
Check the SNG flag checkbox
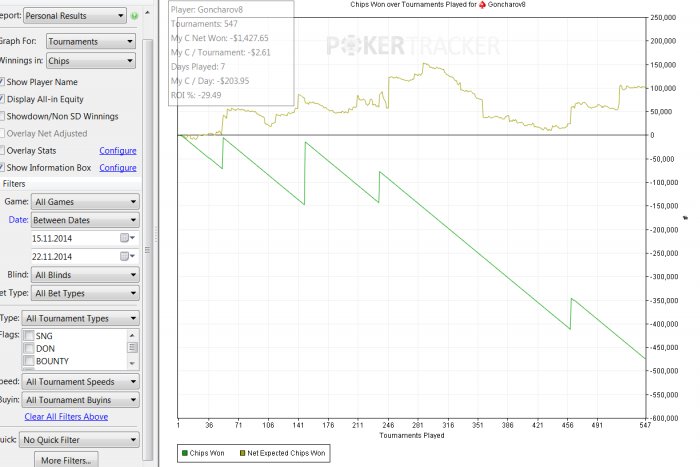pyautogui.click(x=29, y=336)
